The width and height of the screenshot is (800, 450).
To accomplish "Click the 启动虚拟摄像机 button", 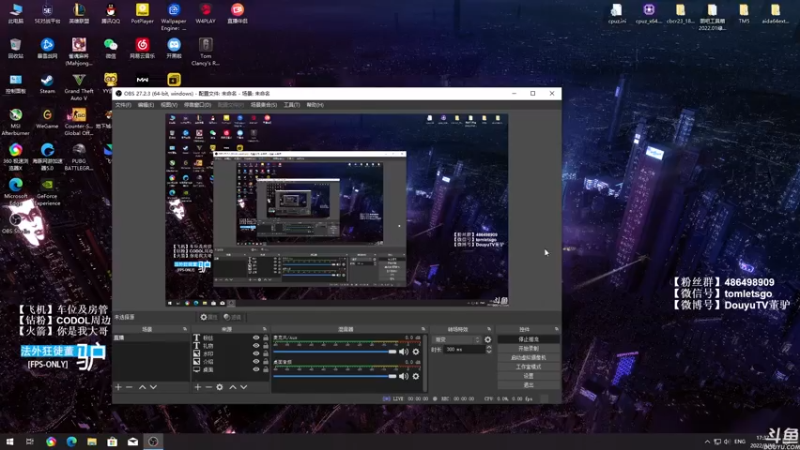I will [x=528, y=358].
